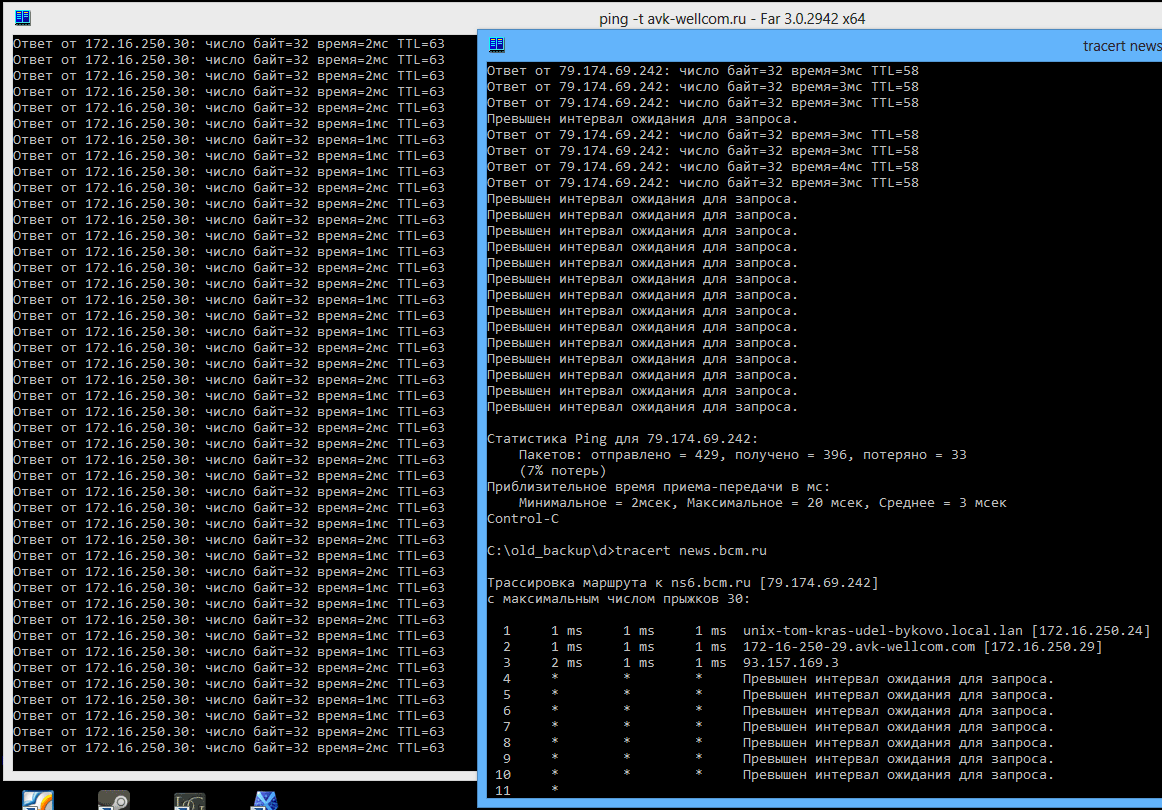
Task: Click 'Статистика Ping для 79.174.69.242:' line
Action: pyautogui.click(x=622, y=439)
